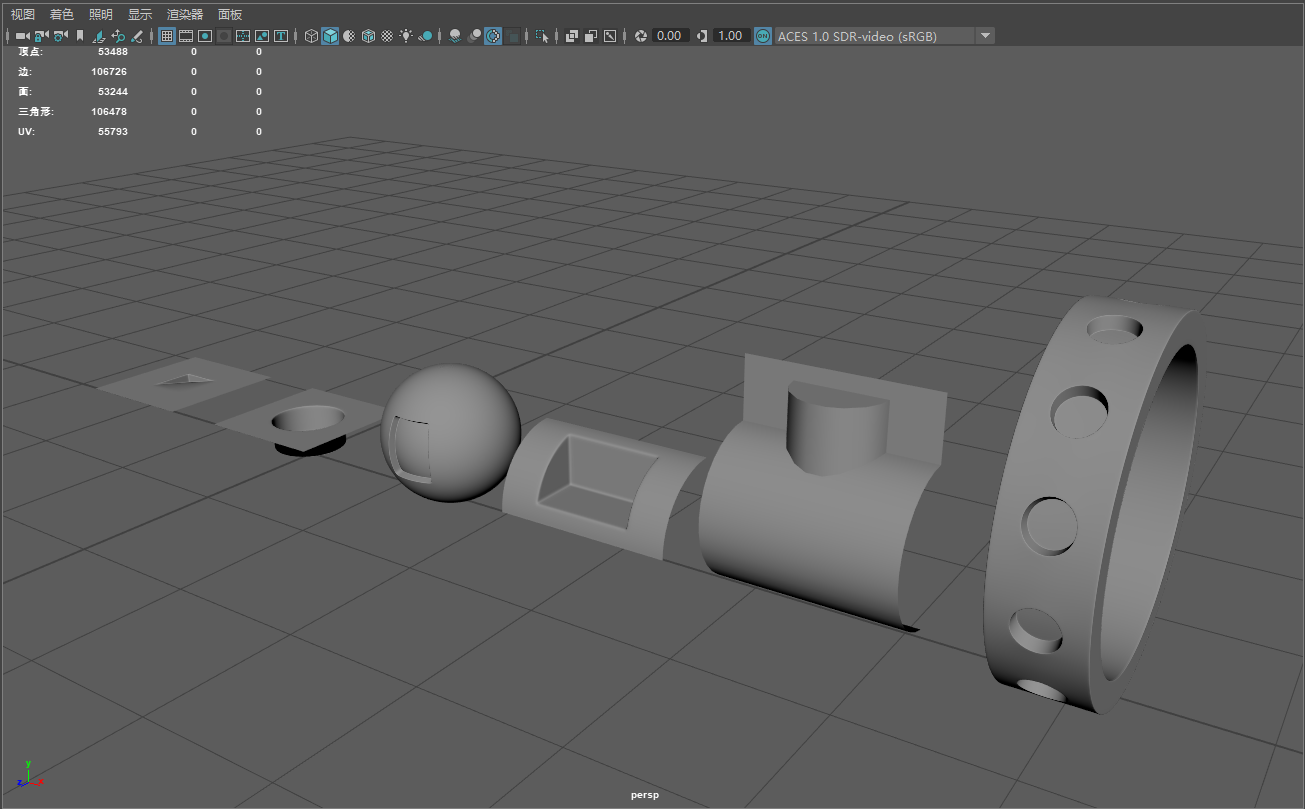Image resolution: width=1305 pixels, height=809 pixels.
Task: Open Camera Attributes icon
Action: pos(60,36)
